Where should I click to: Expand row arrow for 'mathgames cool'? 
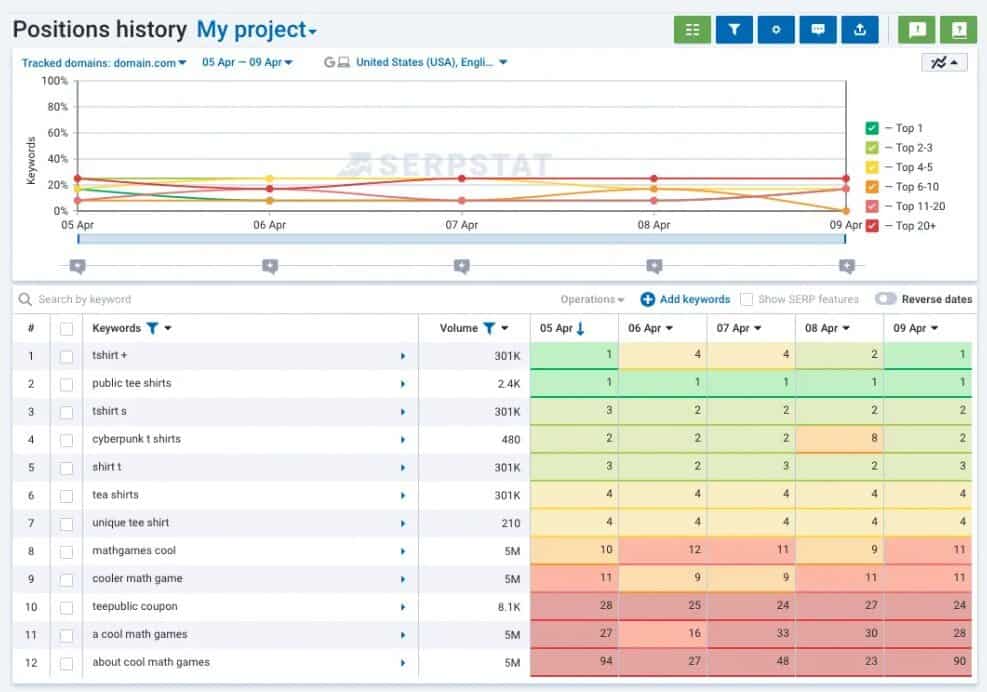pos(403,552)
